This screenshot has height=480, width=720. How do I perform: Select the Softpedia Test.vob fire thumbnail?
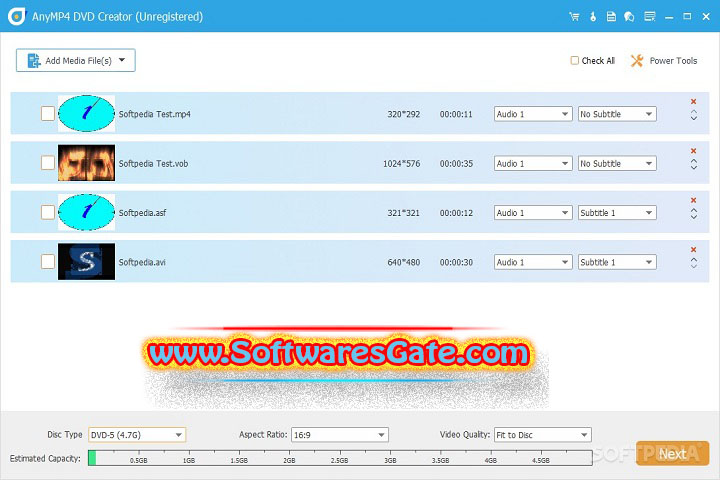click(x=86, y=163)
